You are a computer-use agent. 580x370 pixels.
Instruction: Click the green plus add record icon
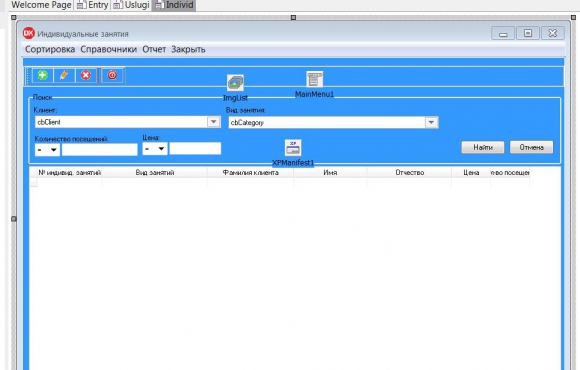pyautogui.click(x=43, y=75)
